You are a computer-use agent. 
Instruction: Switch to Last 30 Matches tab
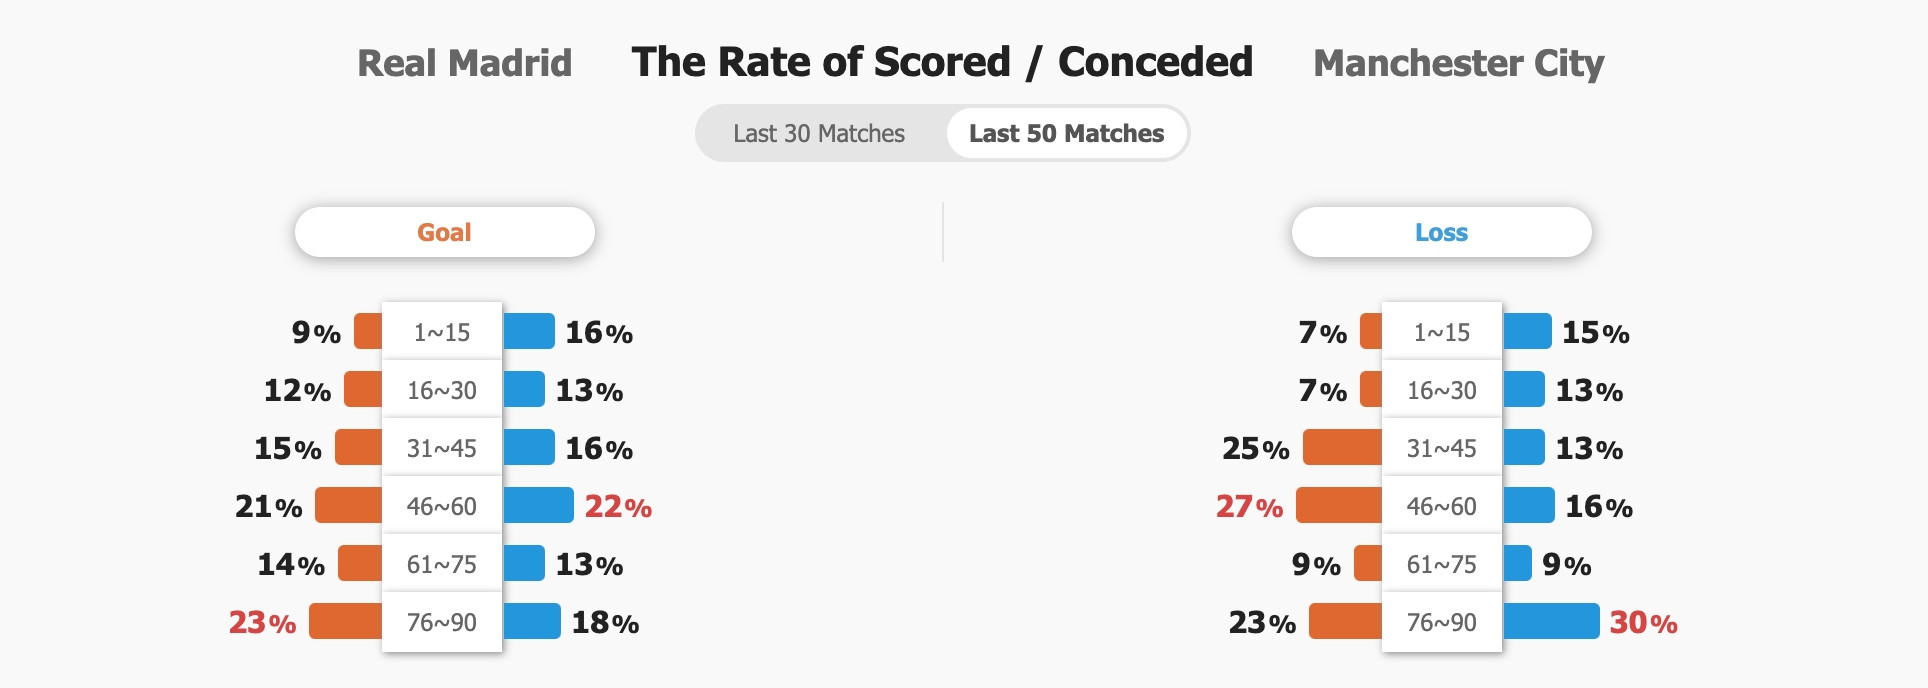[819, 133]
